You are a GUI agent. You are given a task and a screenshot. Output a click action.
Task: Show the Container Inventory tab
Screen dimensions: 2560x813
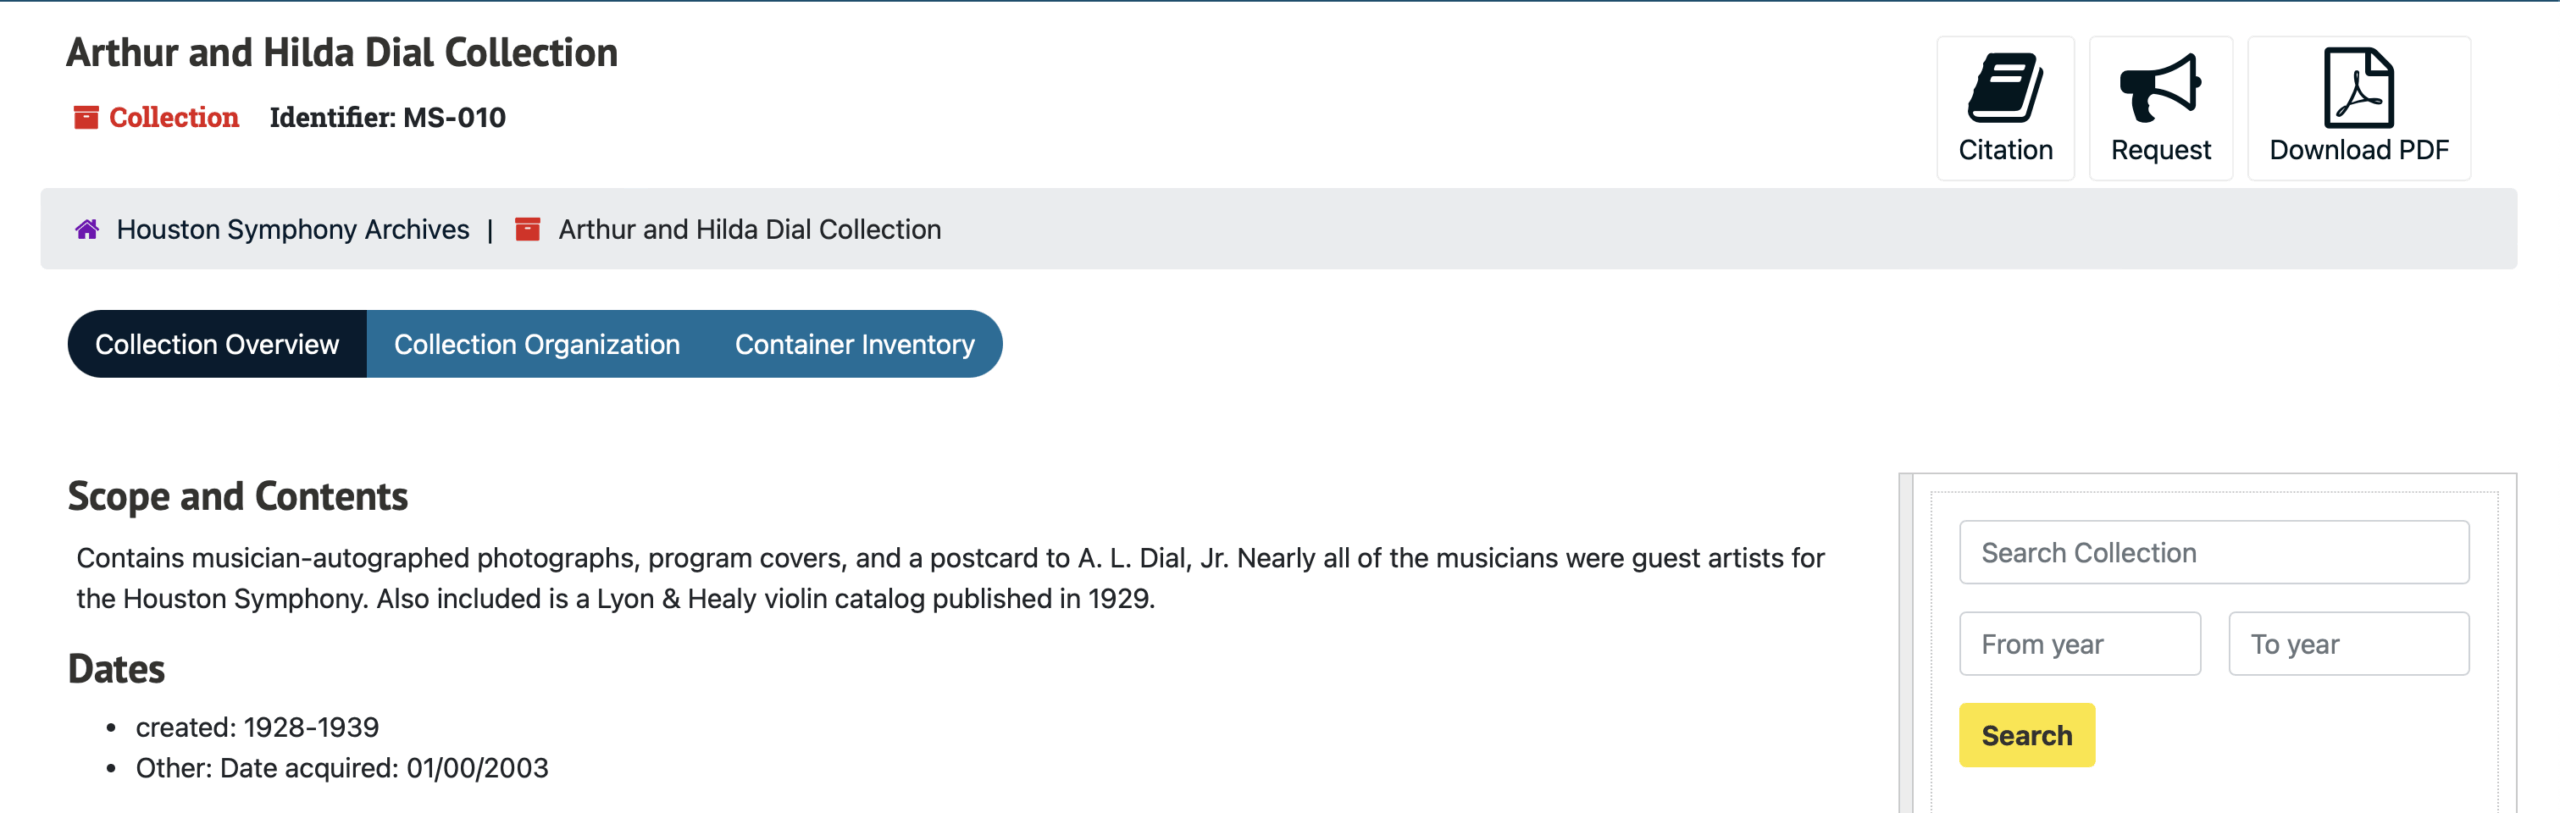pos(854,344)
